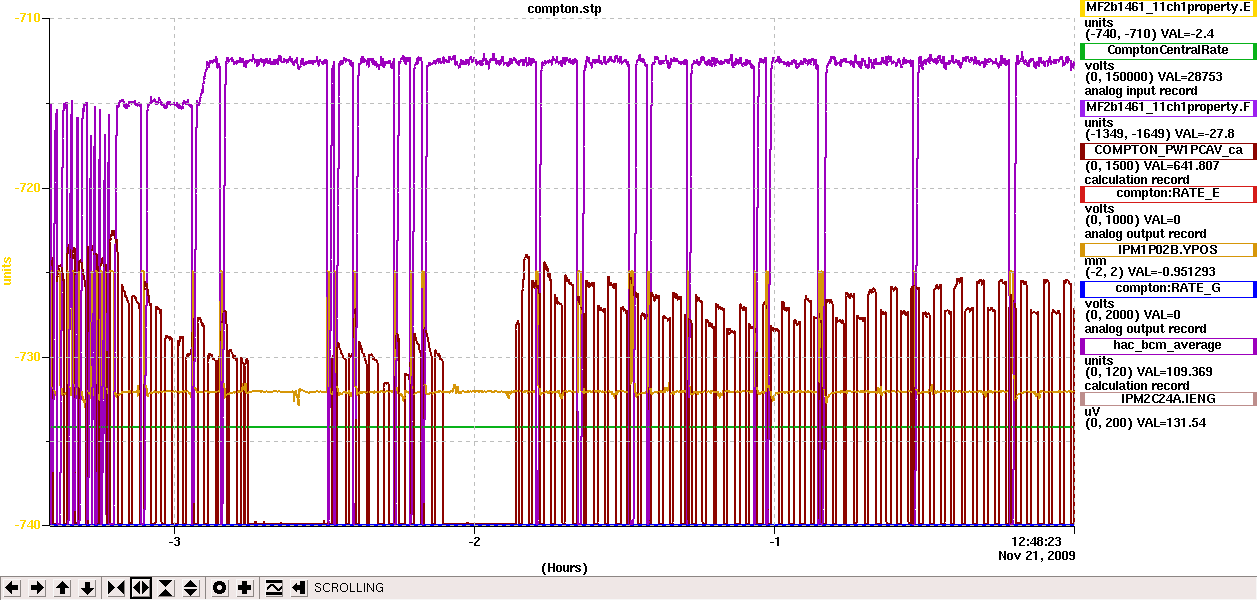Click the 'uV' units label under IPM2C24A.IENG
Image resolution: width=1257 pixels, height=600 pixels.
coord(1092,410)
